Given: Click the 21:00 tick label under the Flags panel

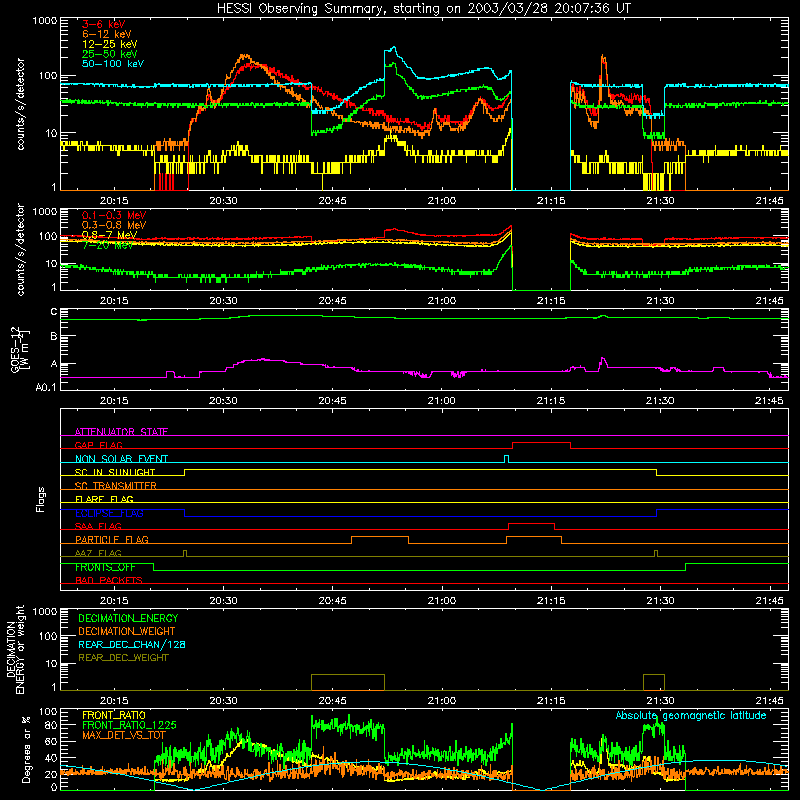Looking at the screenshot, I should click(441, 601).
